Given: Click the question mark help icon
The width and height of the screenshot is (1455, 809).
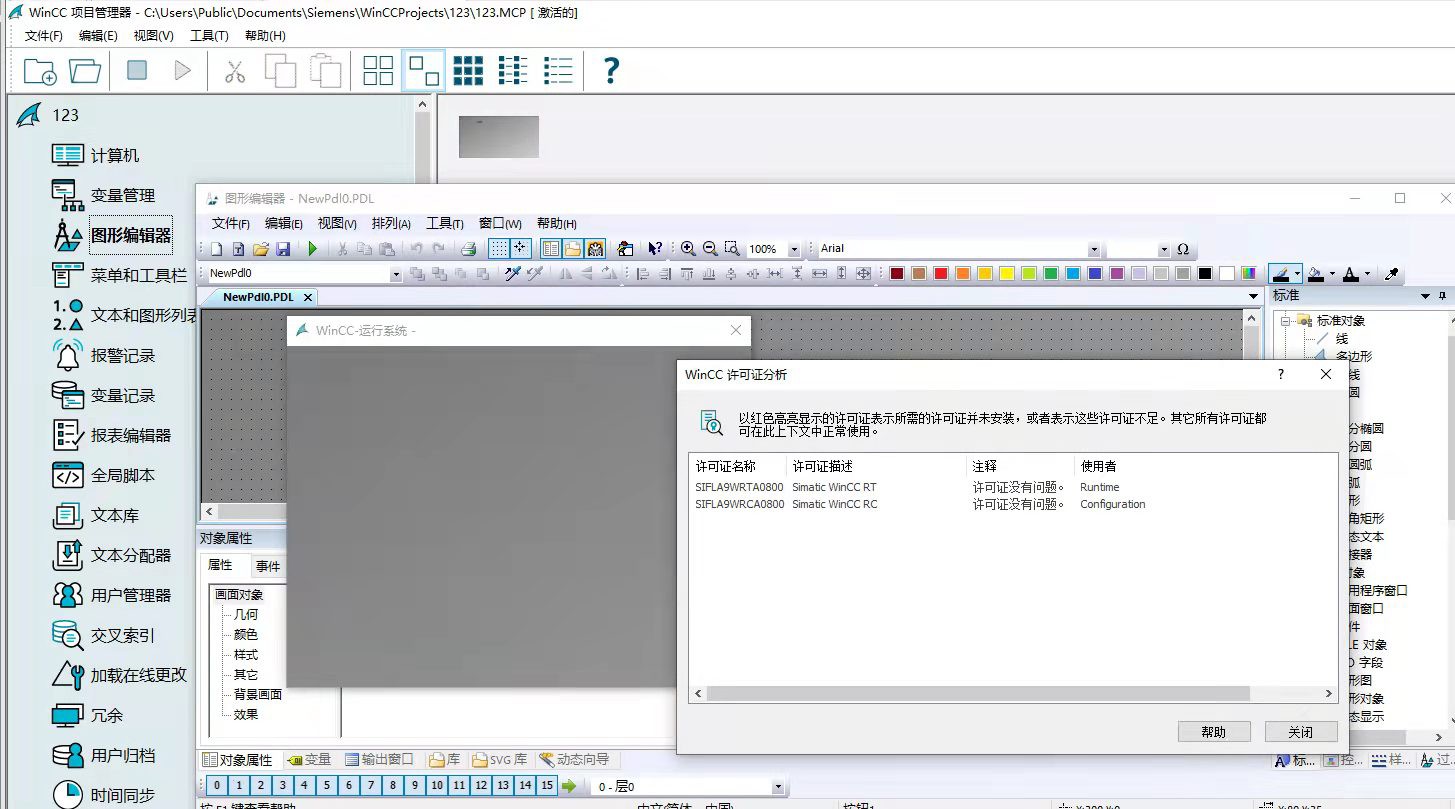Looking at the screenshot, I should click(x=611, y=71).
